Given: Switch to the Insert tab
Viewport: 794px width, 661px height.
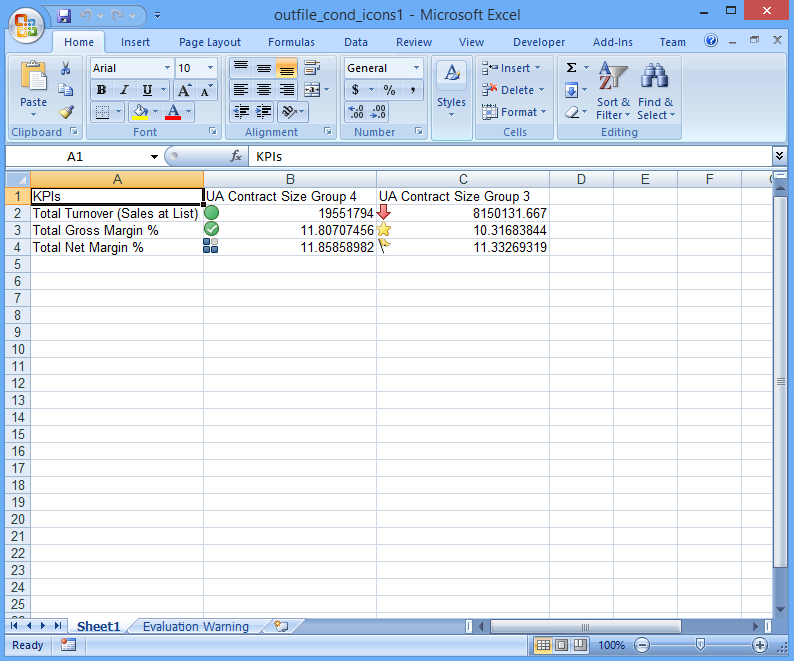Looking at the screenshot, I should point(135,42).
